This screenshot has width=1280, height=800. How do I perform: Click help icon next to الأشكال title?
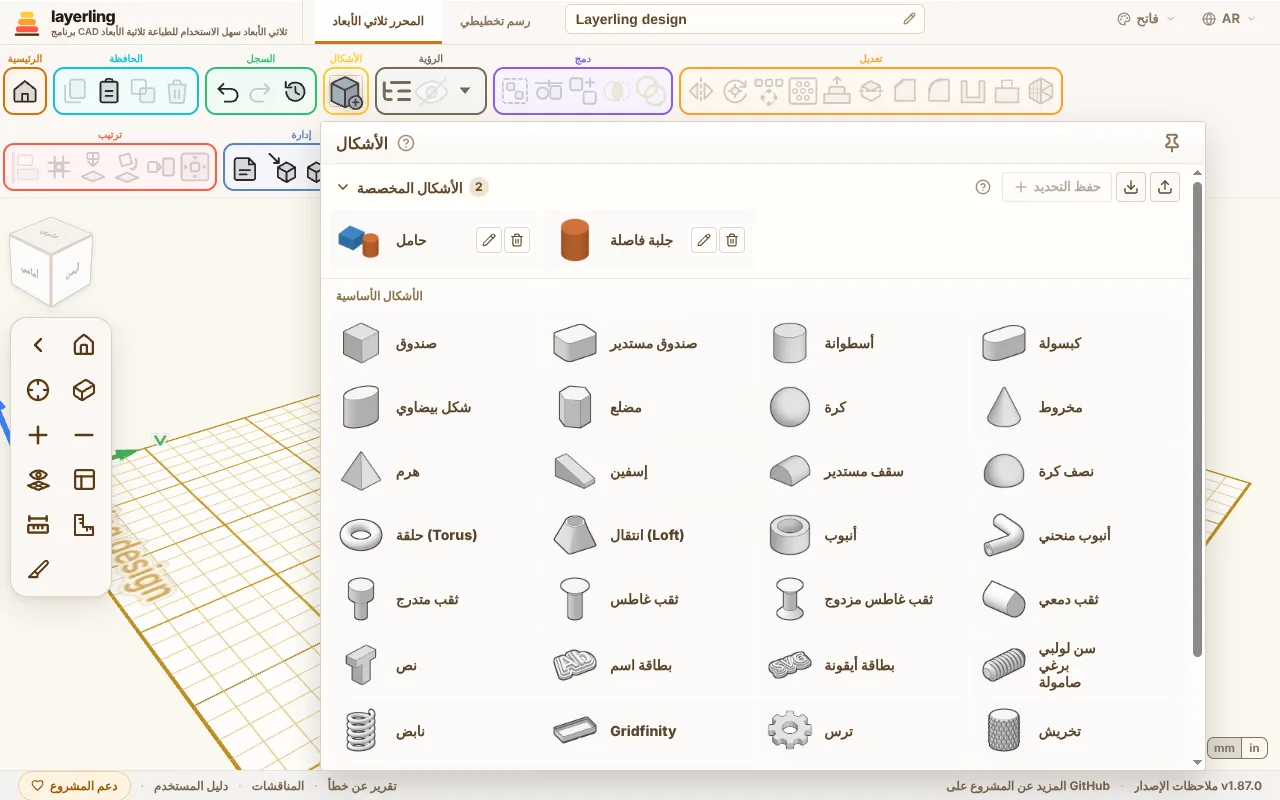(406, 143)
